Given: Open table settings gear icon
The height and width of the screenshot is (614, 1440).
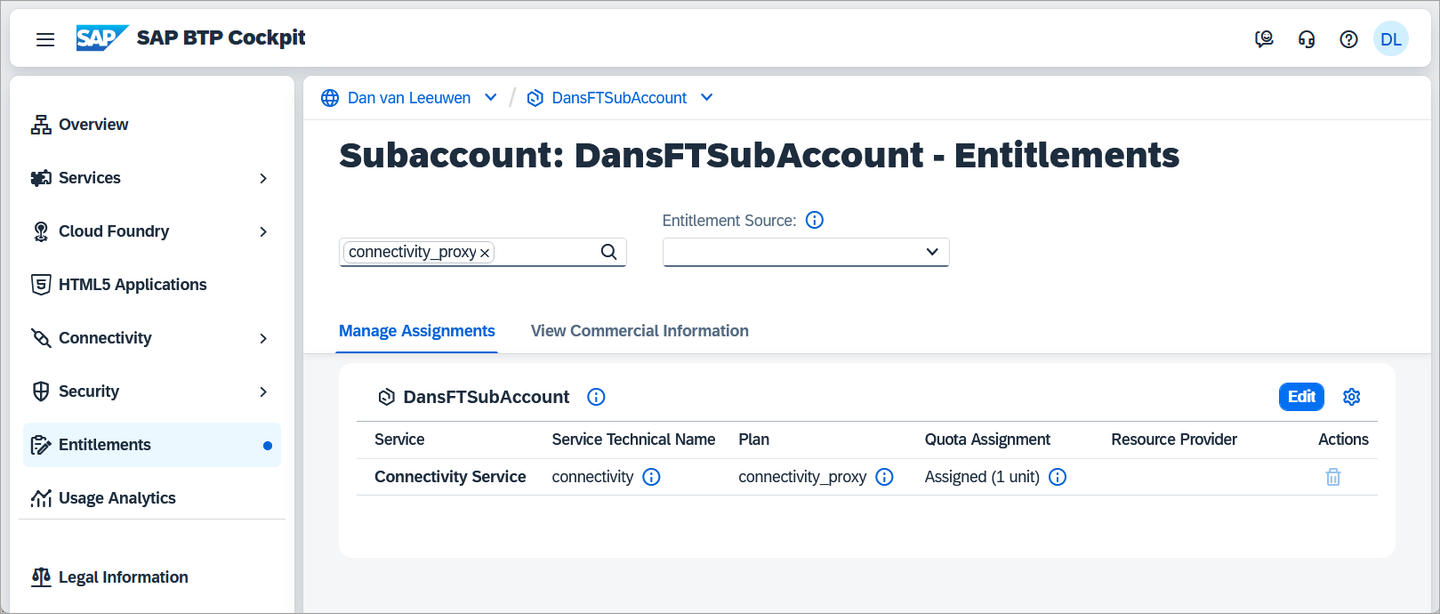Looking at the screenshot, I should coord(1352,397).
